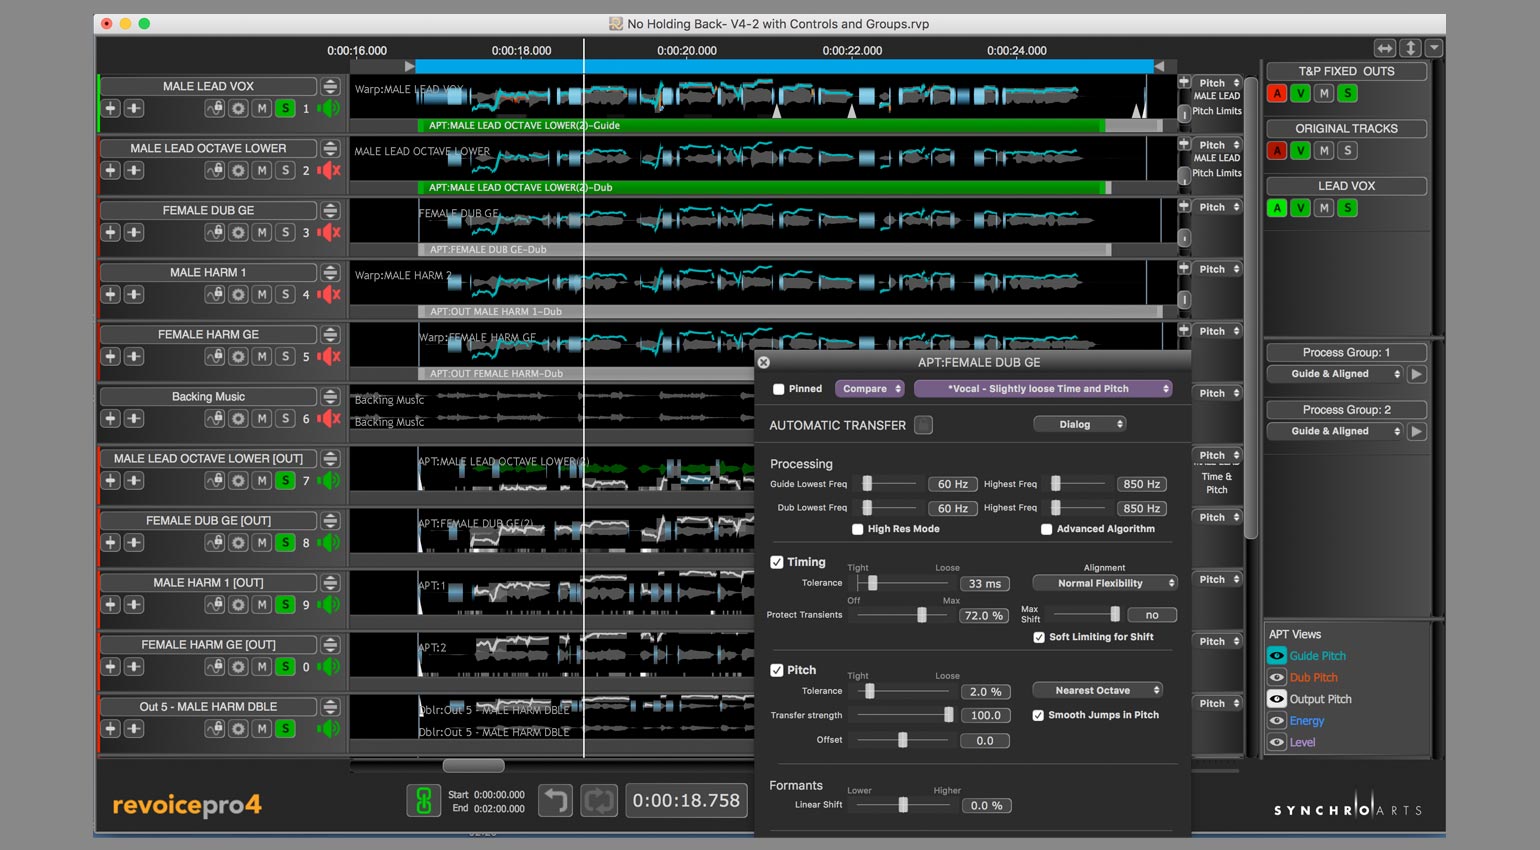Toggle Smooth Jumps in Pitch checkbox
1540x850 pixels.
coord(1038,715)
